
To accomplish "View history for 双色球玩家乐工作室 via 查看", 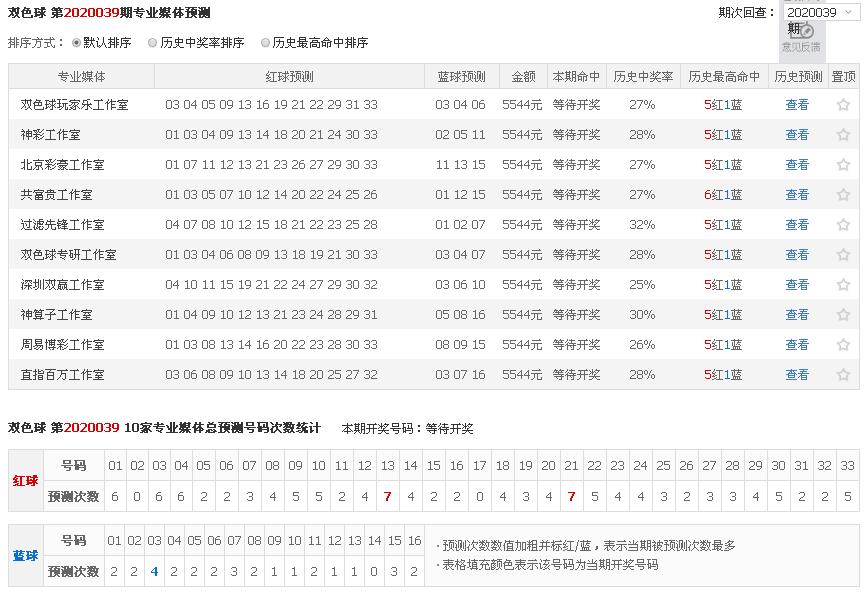I will [797, 105].
